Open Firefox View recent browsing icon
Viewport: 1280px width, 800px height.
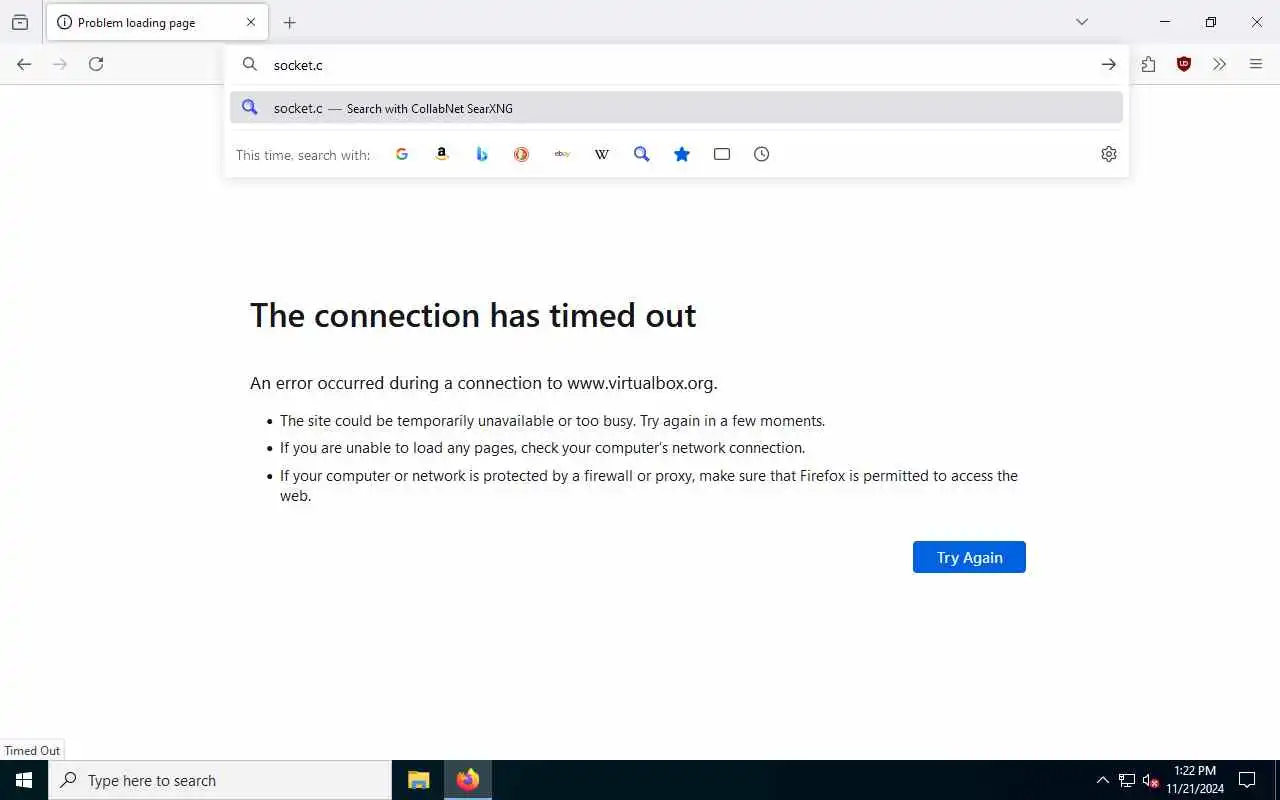pyautogui.click(x=20, y=22)
